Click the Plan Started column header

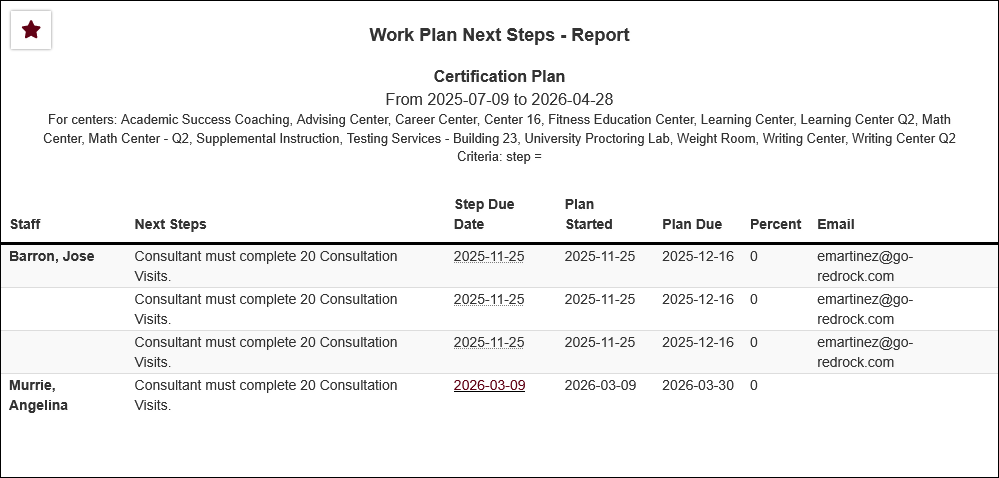tap(588, 214)
